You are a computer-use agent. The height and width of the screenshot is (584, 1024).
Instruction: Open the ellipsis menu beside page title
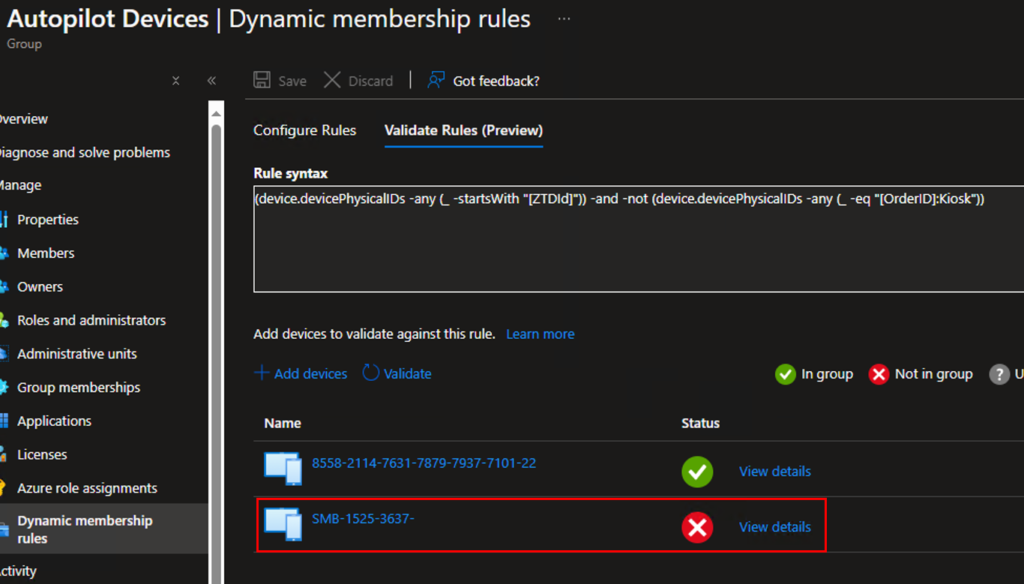pyautogui.click(x=564, y=19)
